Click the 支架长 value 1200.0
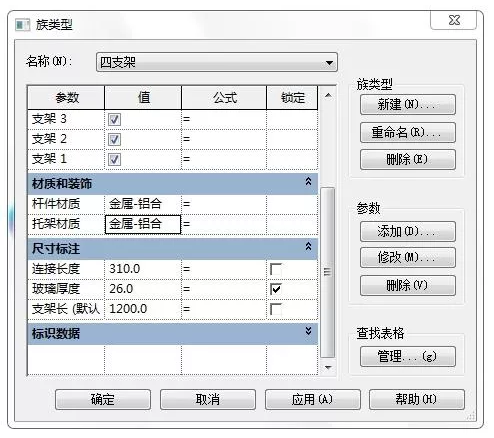 (x=143, y=309)
